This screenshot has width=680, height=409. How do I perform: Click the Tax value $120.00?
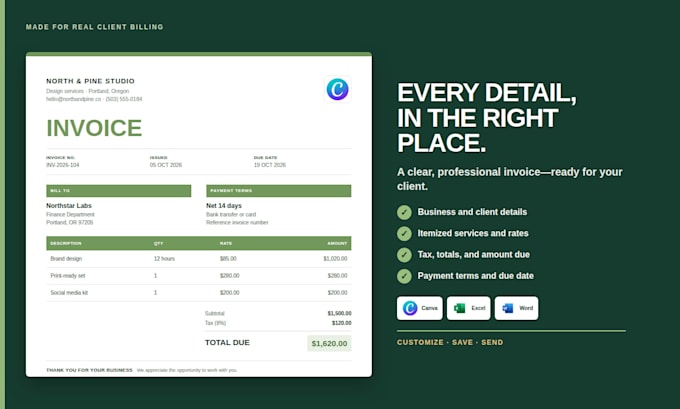pyautogui.click(x=342, y=323)
